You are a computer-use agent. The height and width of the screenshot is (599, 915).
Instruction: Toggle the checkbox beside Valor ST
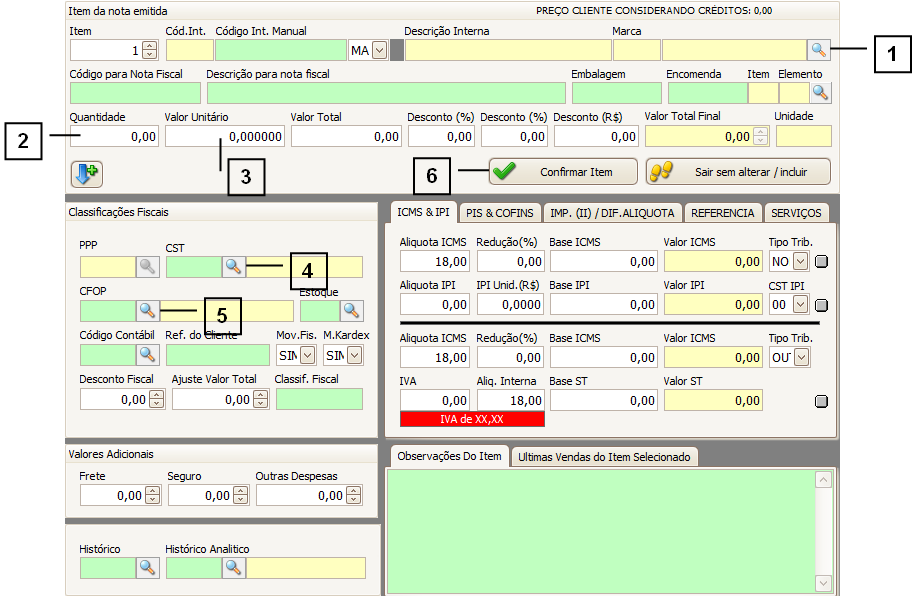tap(822, 401)
